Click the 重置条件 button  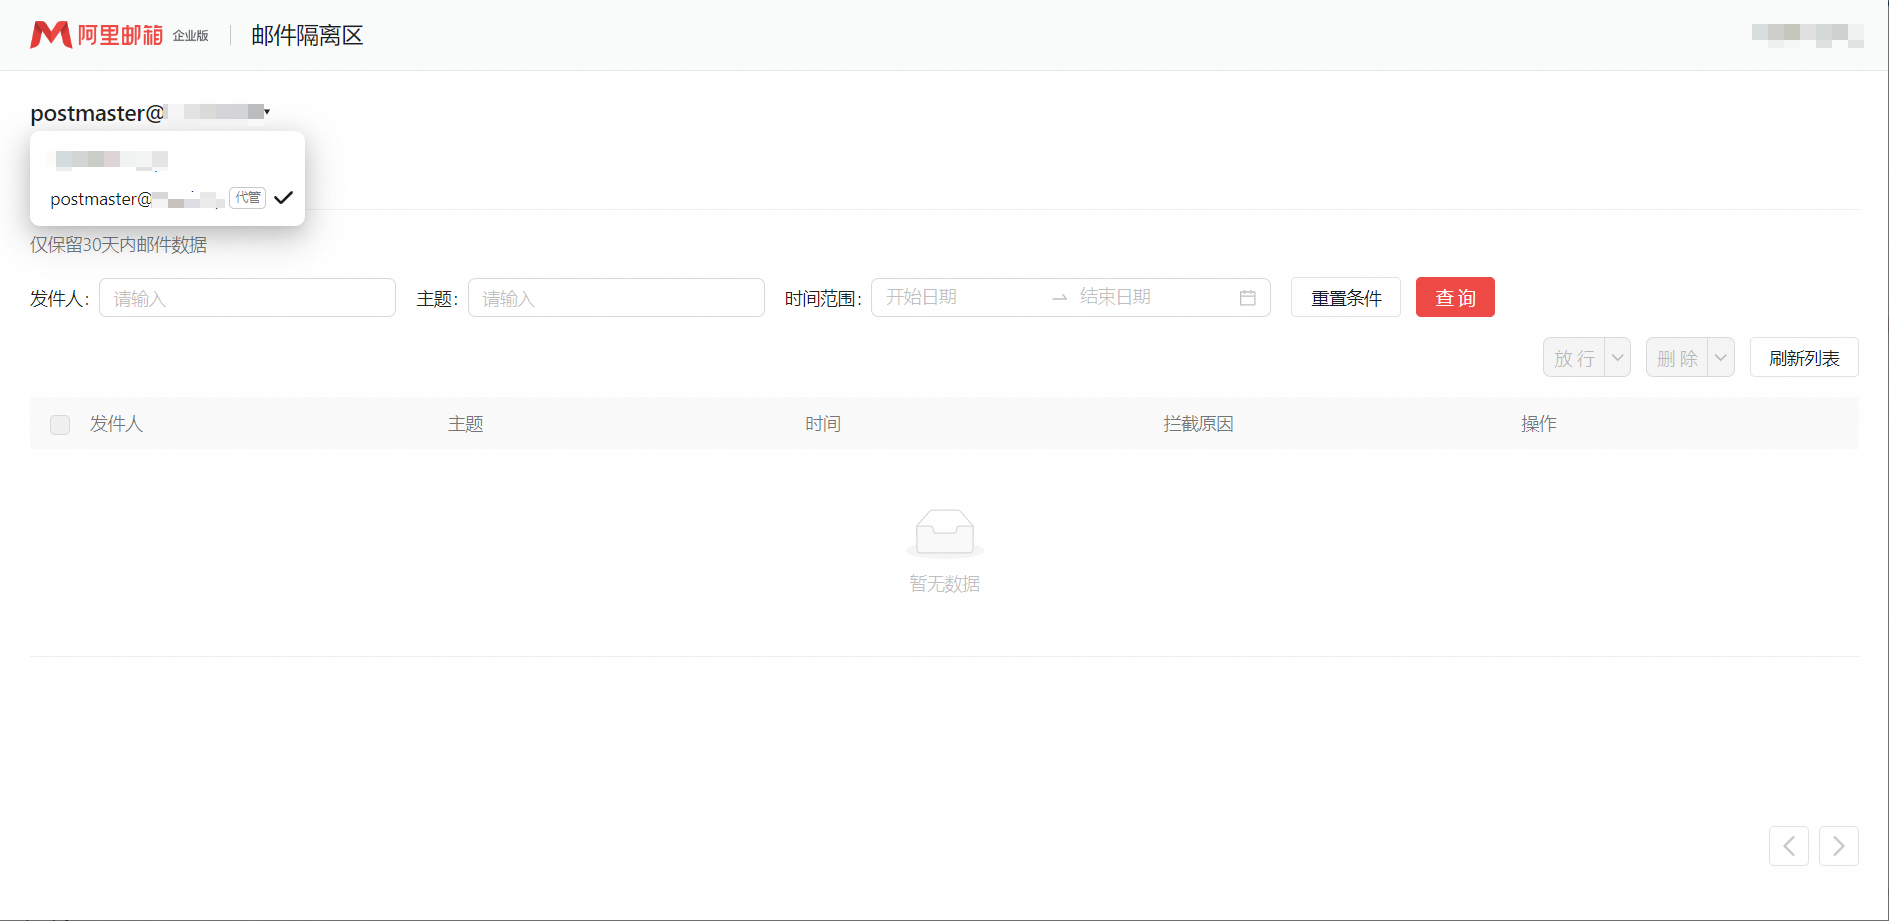[x=1345, y=298]
